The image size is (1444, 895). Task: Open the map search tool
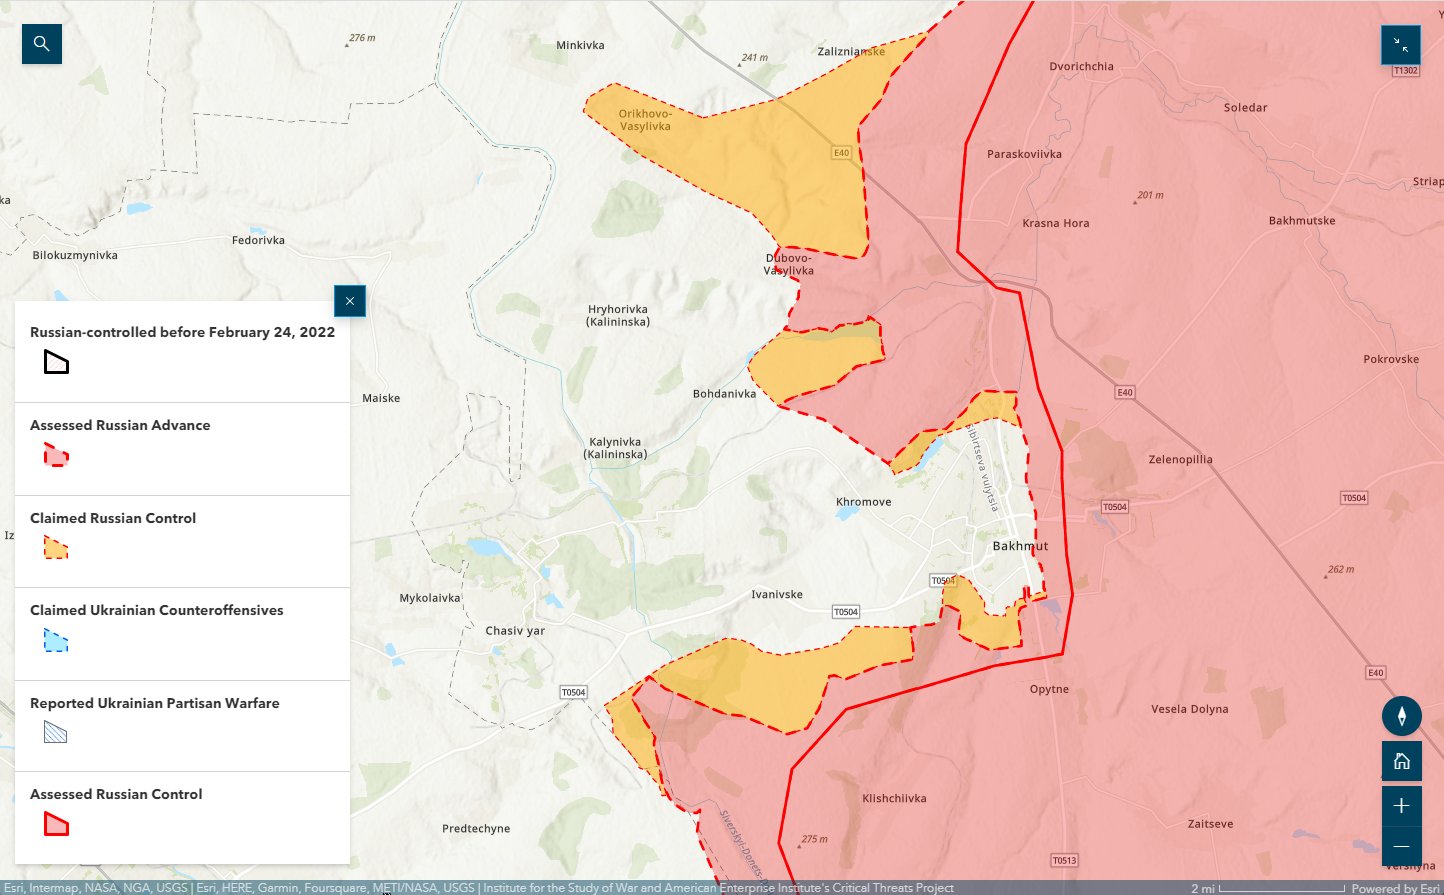coord(42,44)
